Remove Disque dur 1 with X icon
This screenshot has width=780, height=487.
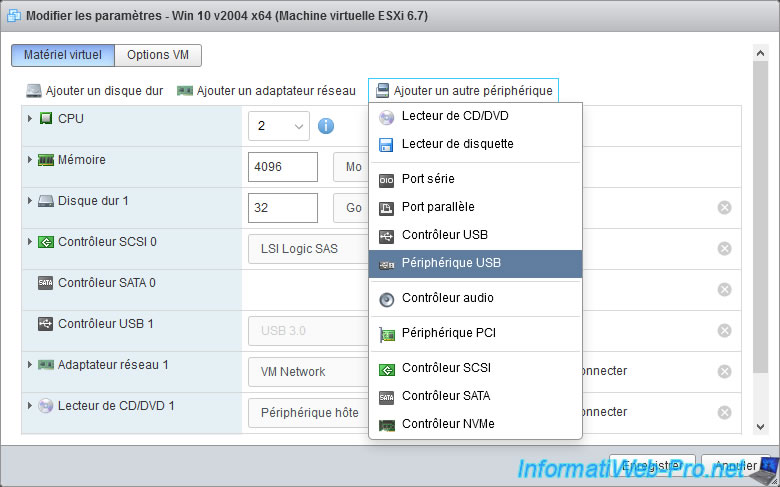(x=724, y=208)
